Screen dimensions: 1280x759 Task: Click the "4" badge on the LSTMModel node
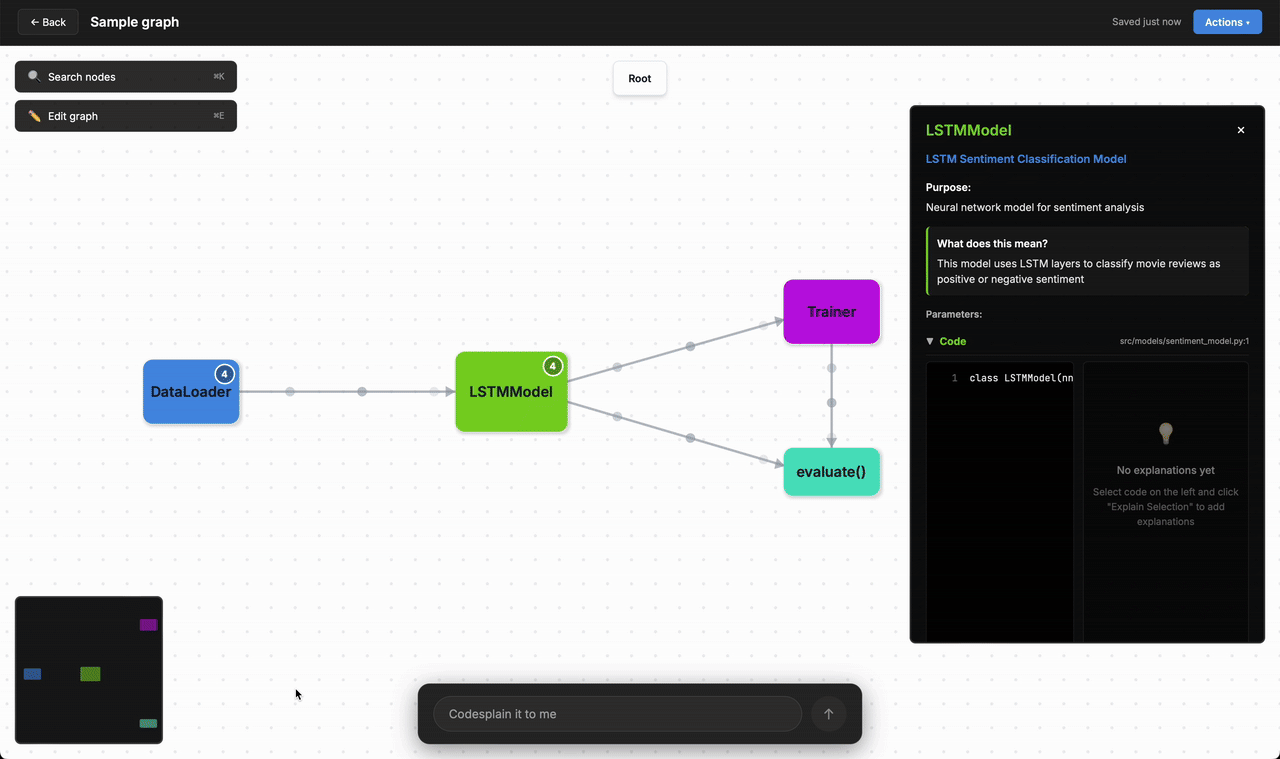pyautogui.click(x=553, y=366)
